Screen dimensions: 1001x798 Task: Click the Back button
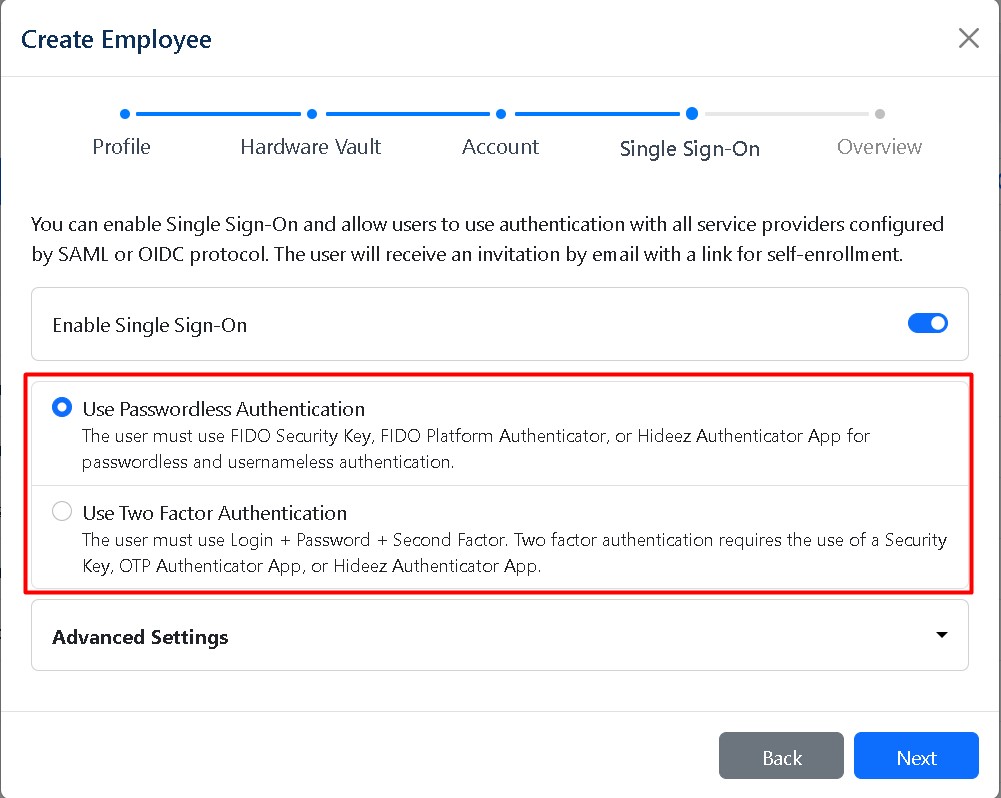[781, 756]
